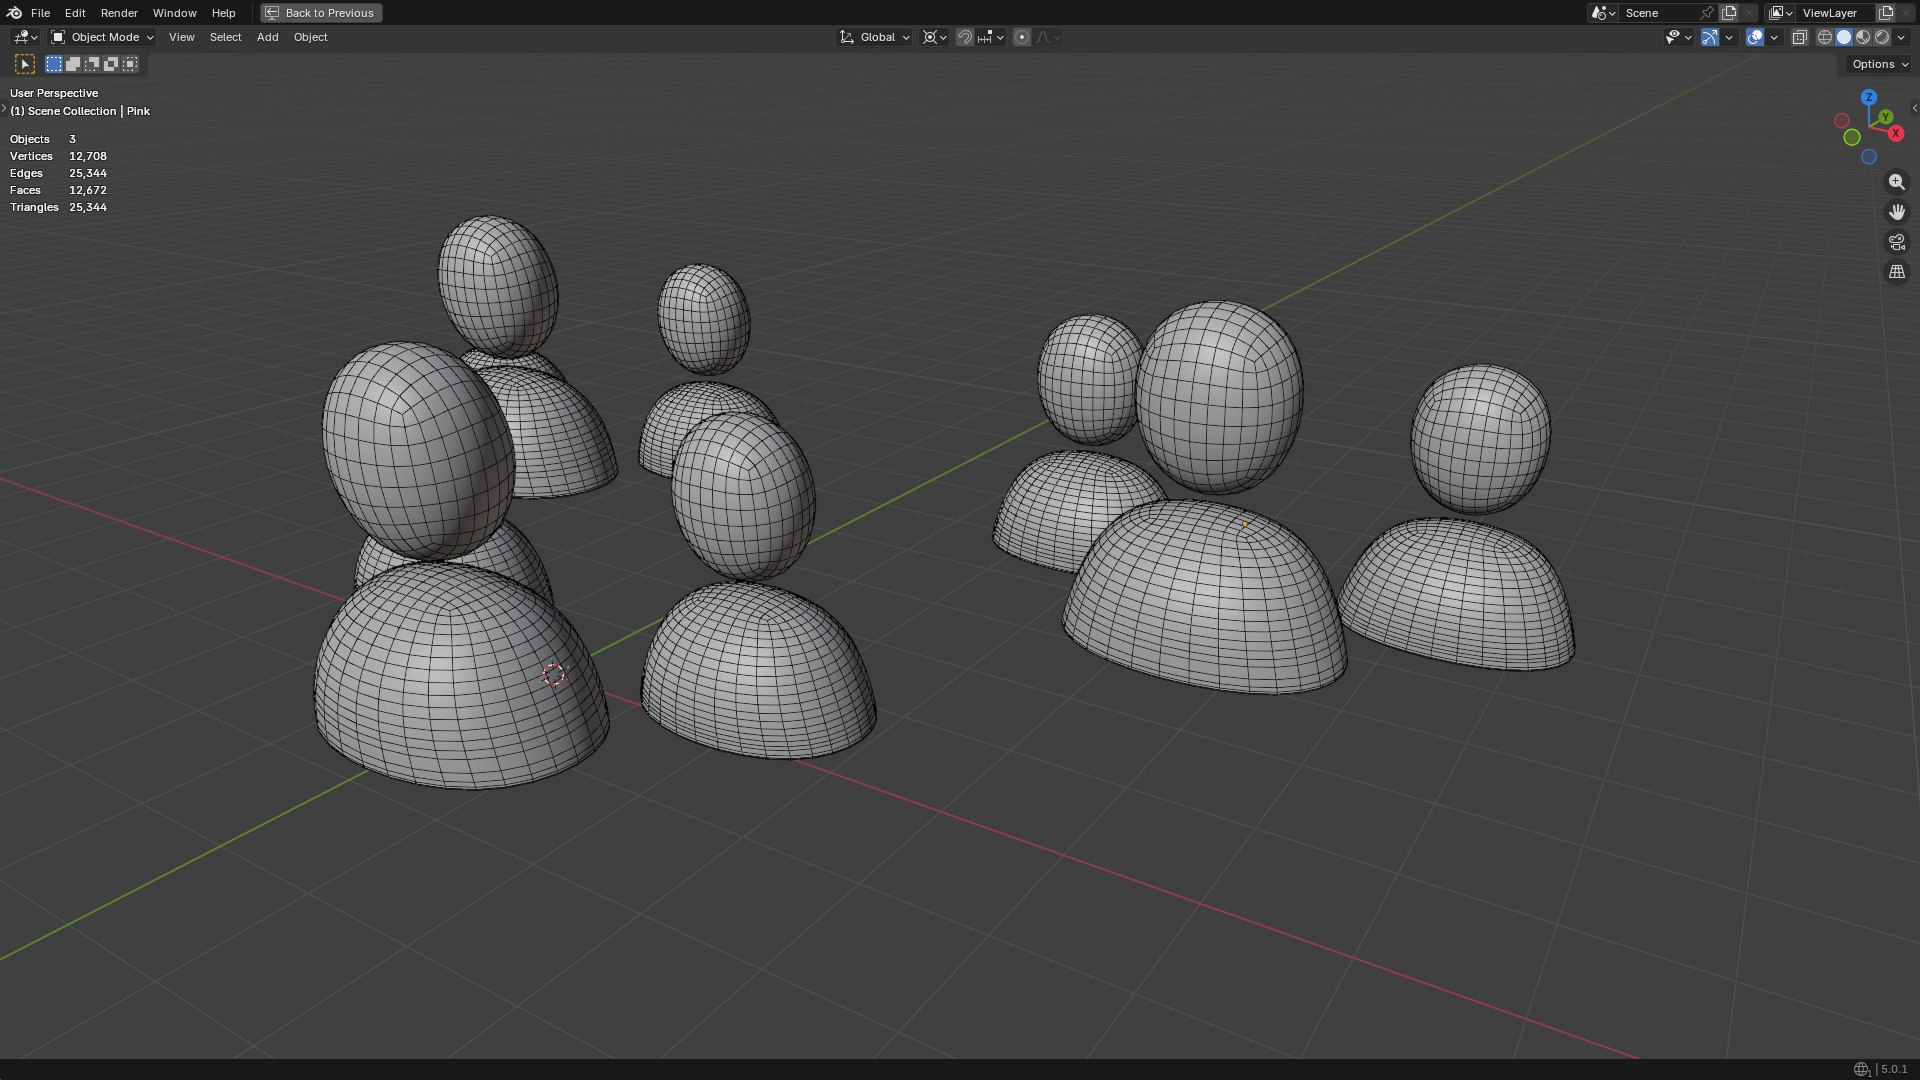1920x1080 pixels.
Task: Click the Back to Previous button
Action: (x=321, y=13)
